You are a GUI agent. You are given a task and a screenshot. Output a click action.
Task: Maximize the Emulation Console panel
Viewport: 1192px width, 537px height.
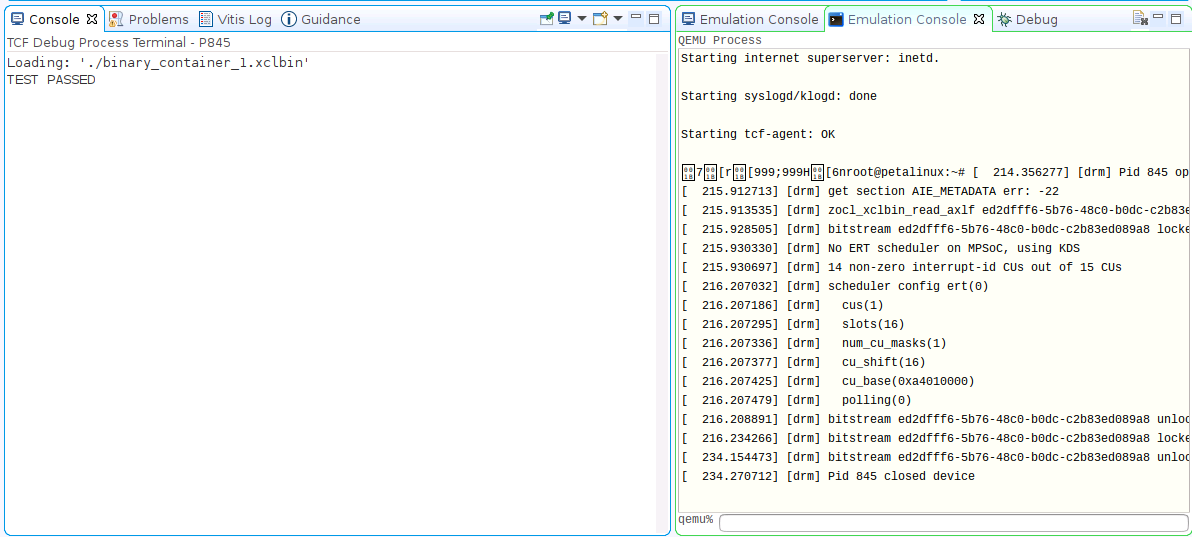coord(1175,19)
